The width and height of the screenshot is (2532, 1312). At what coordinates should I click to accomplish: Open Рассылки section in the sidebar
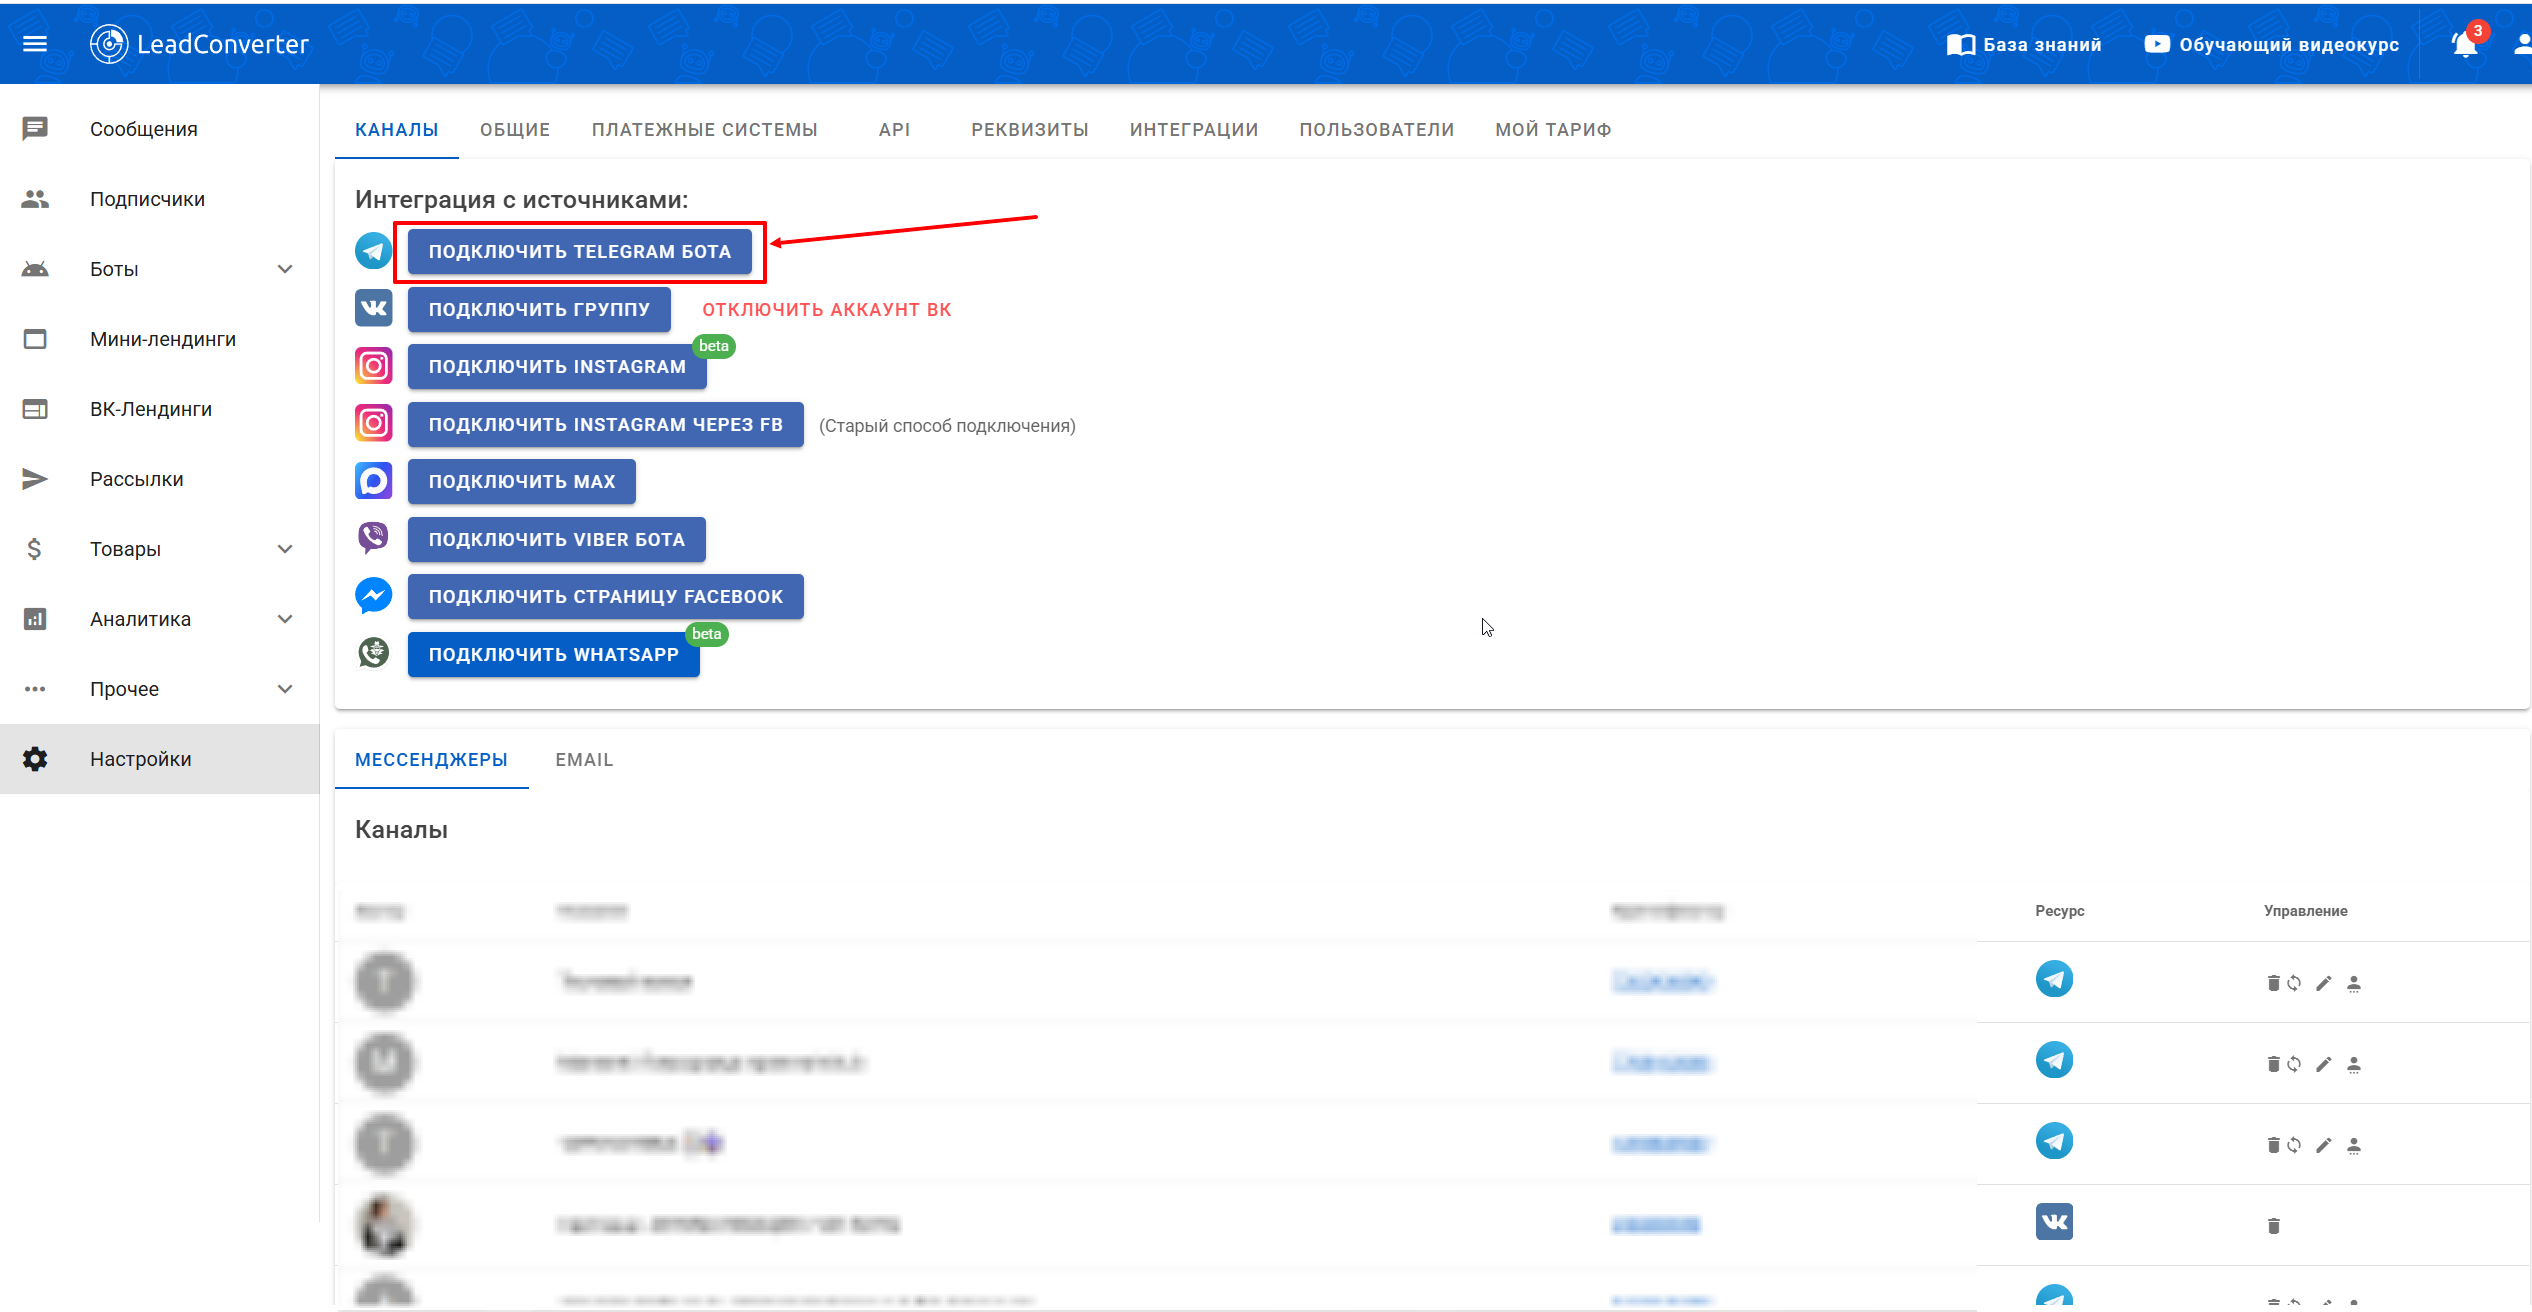point(136,479)
